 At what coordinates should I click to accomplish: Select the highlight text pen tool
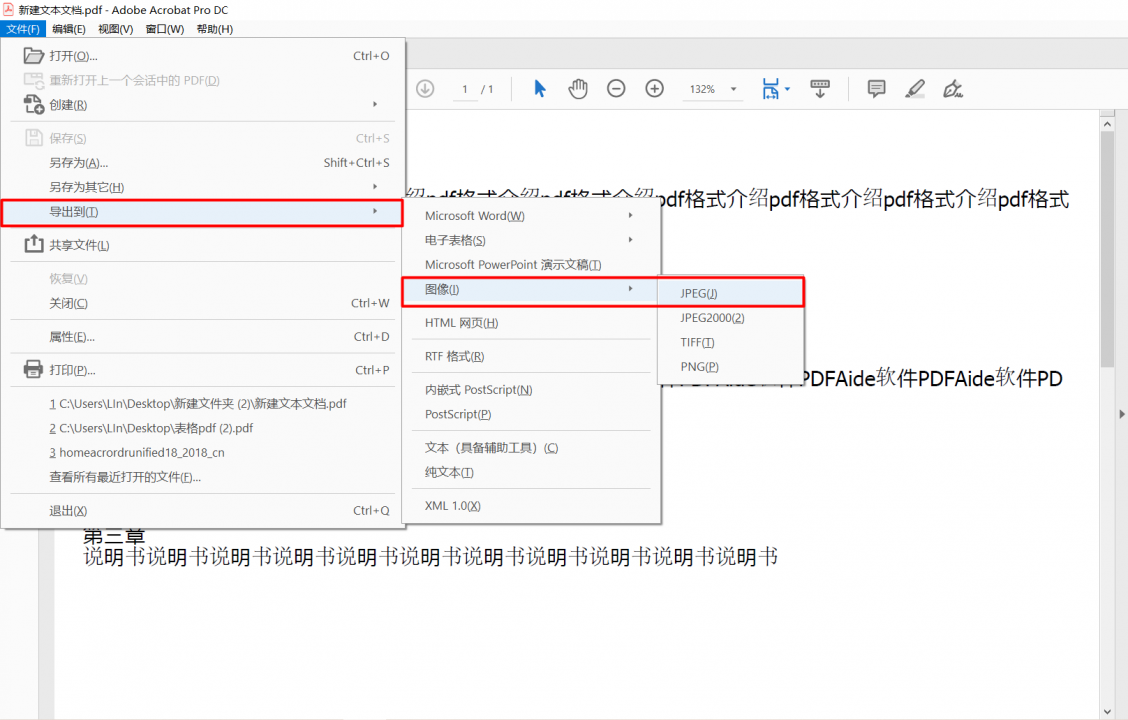coord(914,88)
